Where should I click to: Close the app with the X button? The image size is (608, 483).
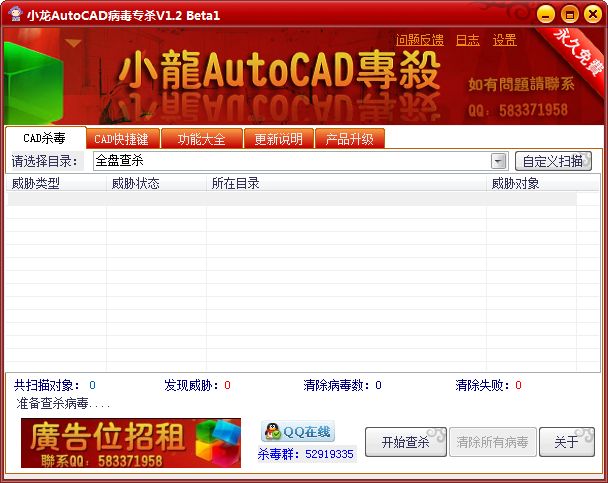(x=593, y=15)
